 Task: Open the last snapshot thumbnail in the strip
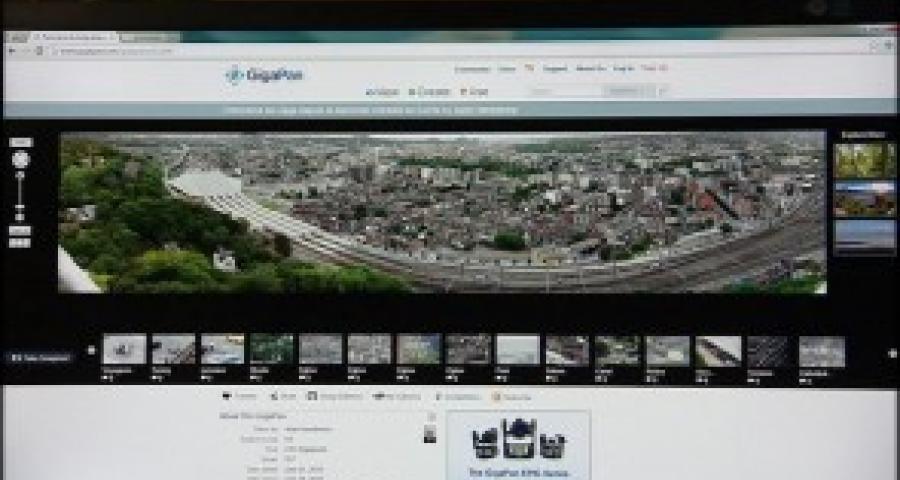821,351
